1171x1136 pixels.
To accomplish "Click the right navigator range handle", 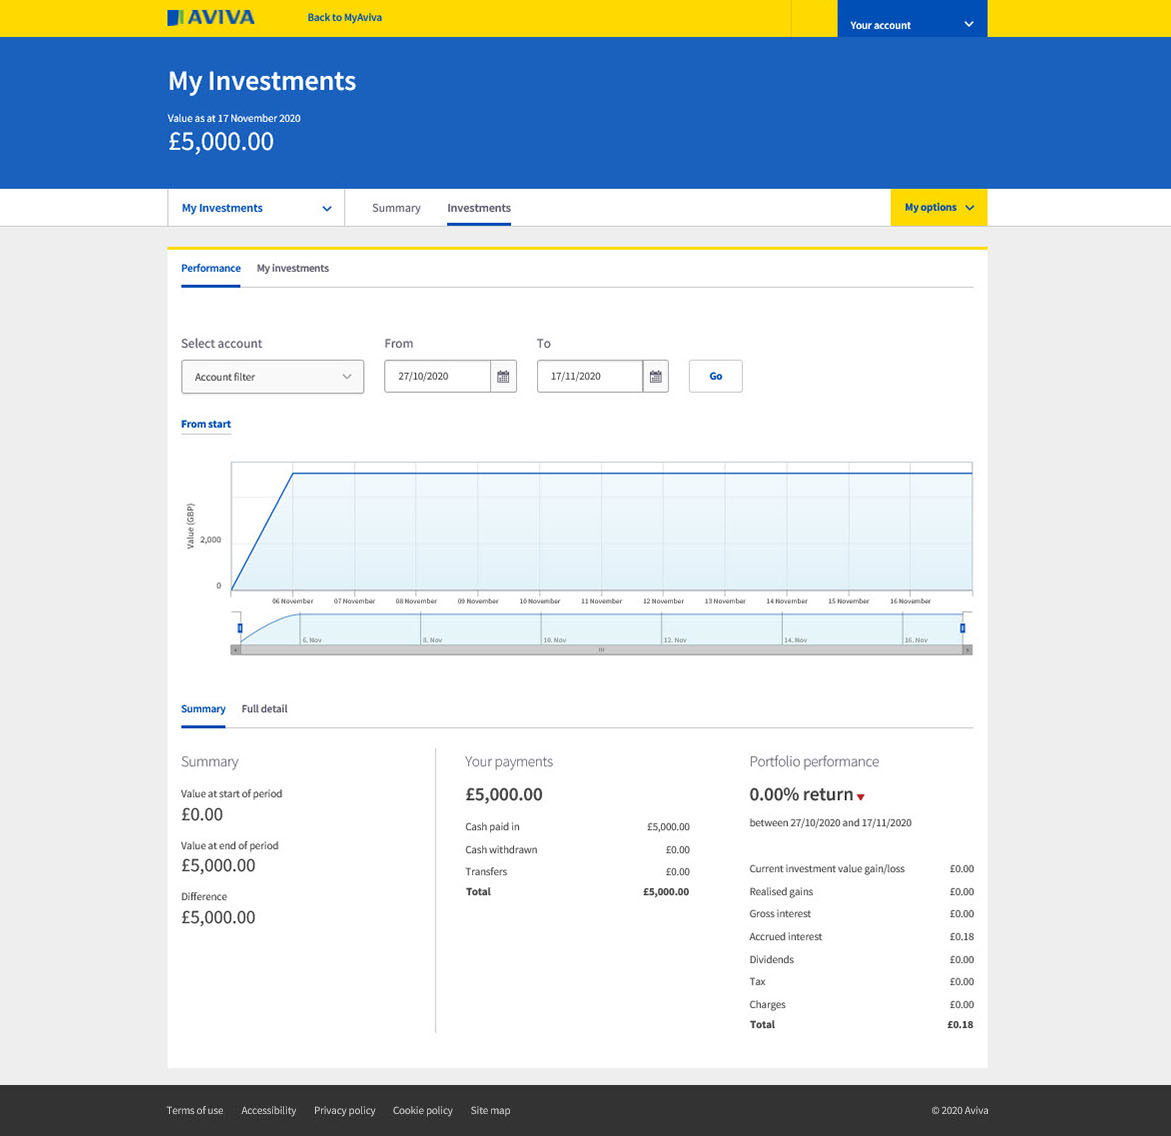I will [963, 628].
